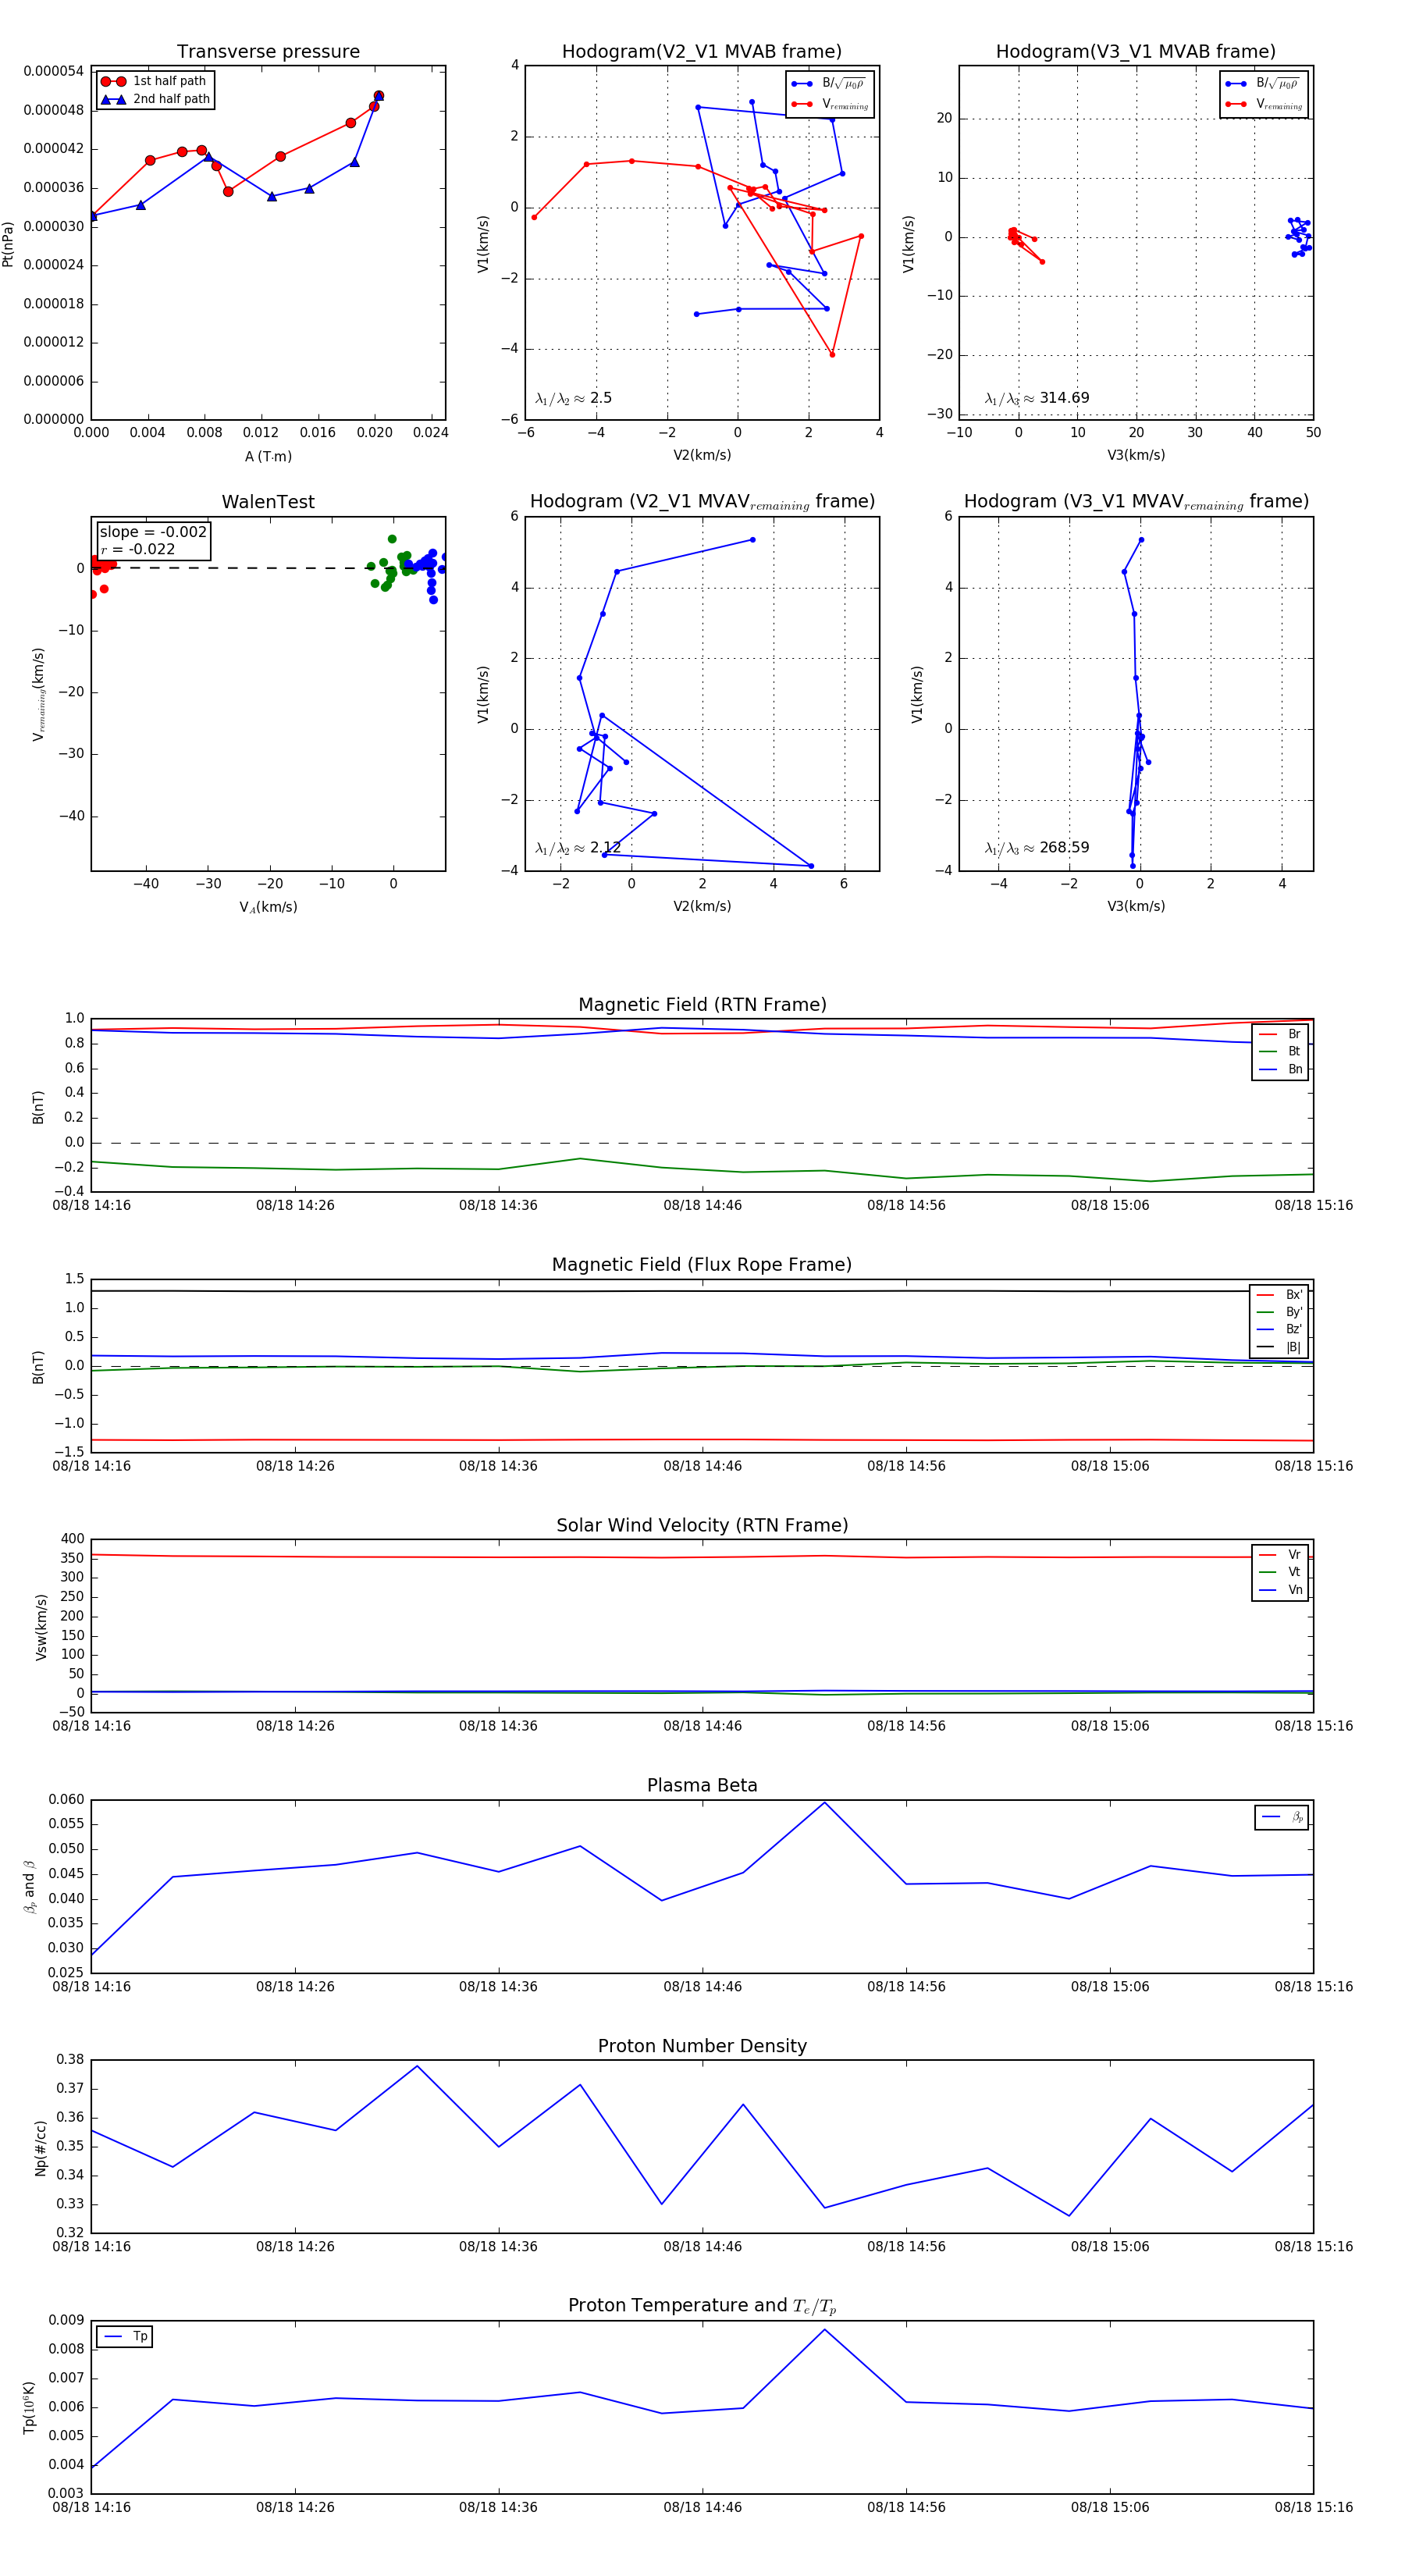Select "08/18 15:16" tick under Proton Temperature plot
This screenshot has width=1405, height=2576.
(1313, 2507)
